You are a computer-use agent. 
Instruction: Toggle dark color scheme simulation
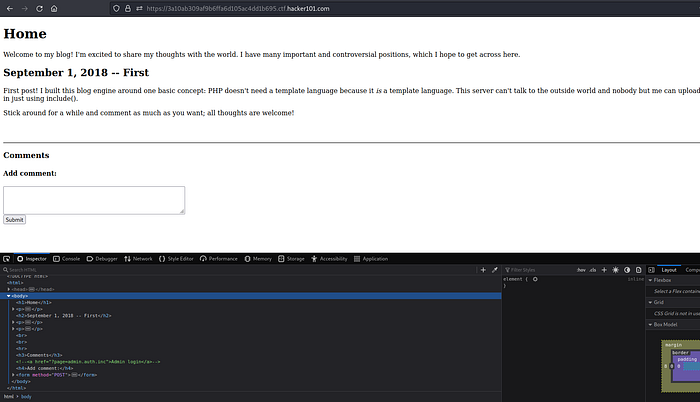click(626, 270)
